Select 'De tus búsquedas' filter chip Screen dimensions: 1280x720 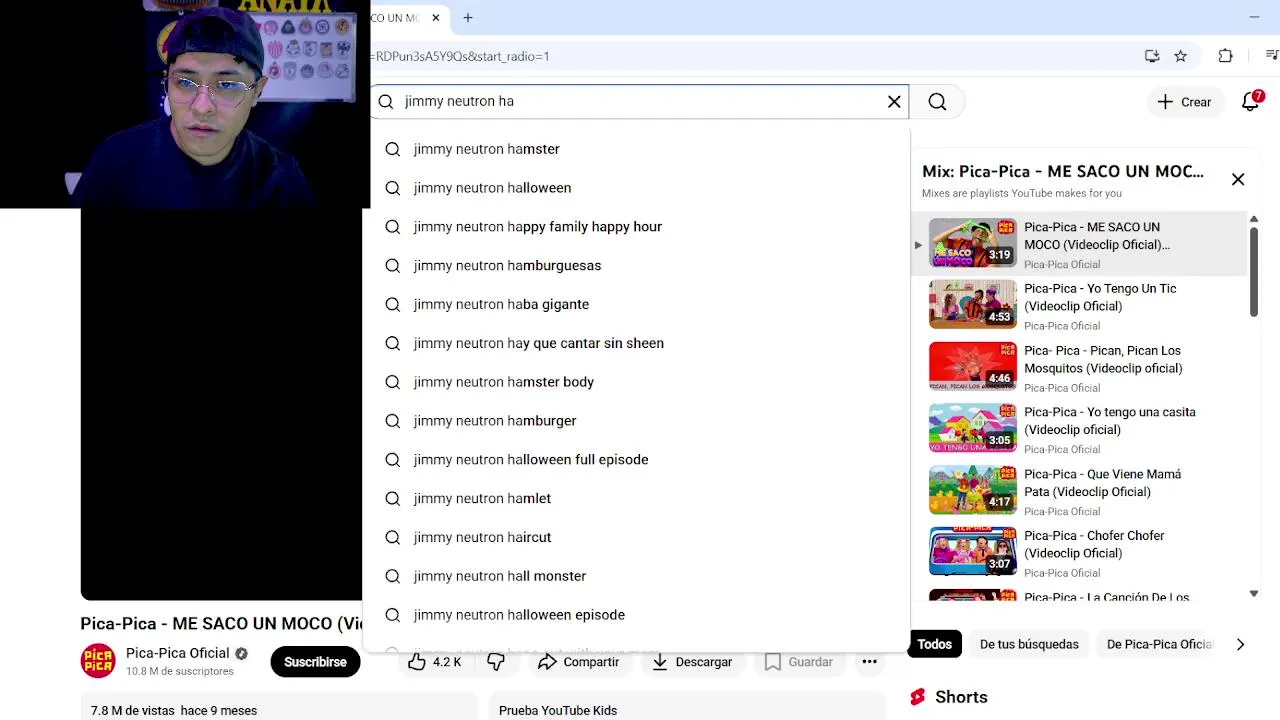(1029, 644)
